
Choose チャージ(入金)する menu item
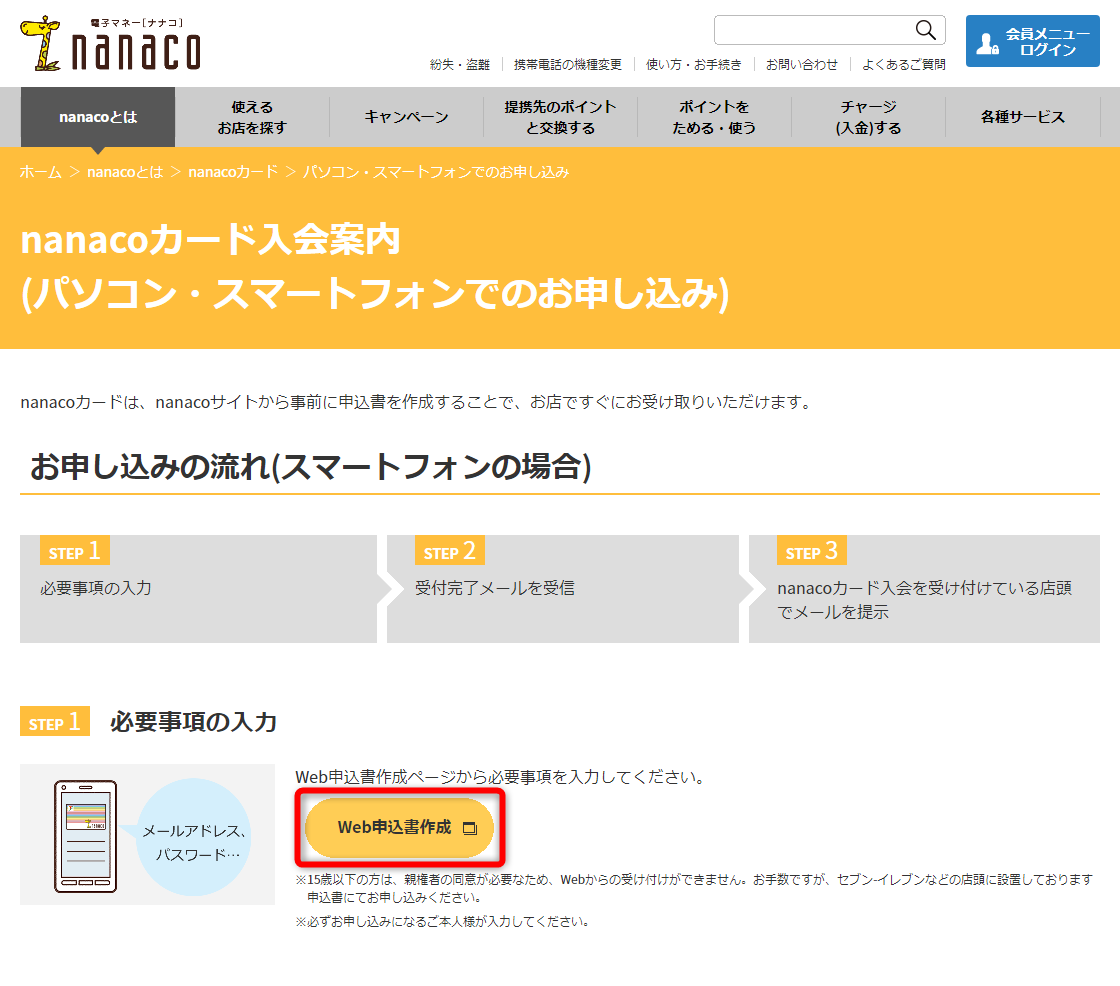click(868, 117)
